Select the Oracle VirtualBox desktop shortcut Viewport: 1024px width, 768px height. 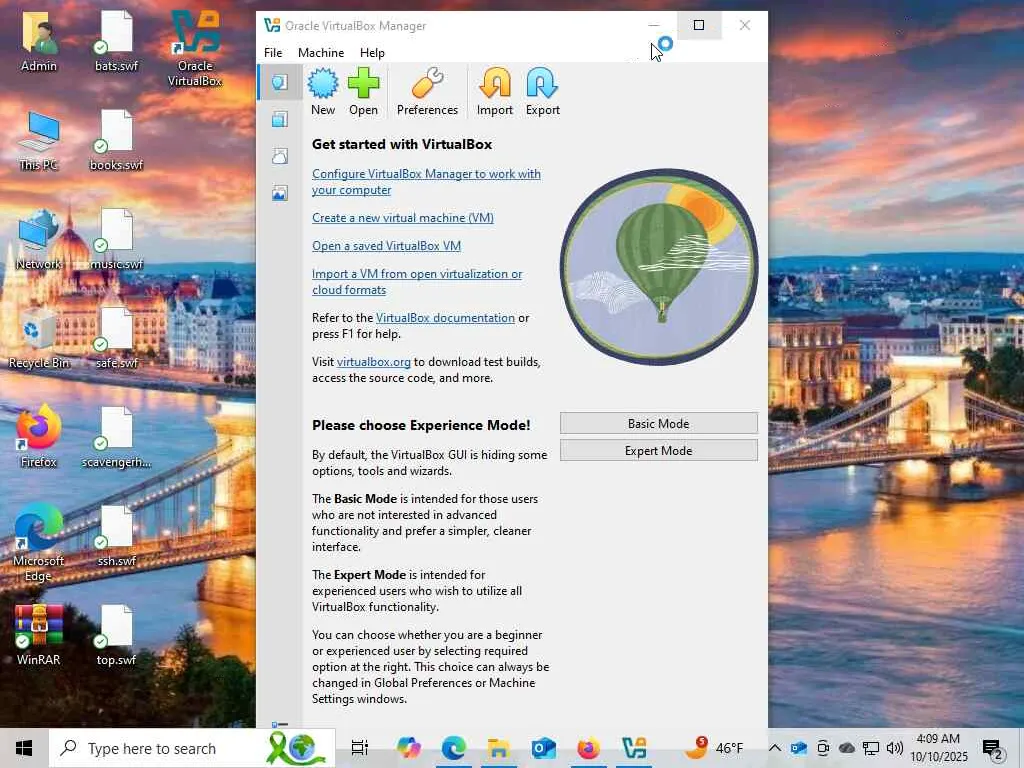(x=195, y=50)
